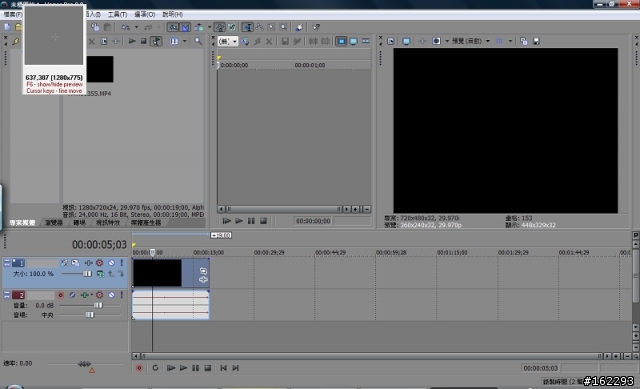Click Trimmer Play from Start button
Screen dimensions: 640x389
[227, 221]
